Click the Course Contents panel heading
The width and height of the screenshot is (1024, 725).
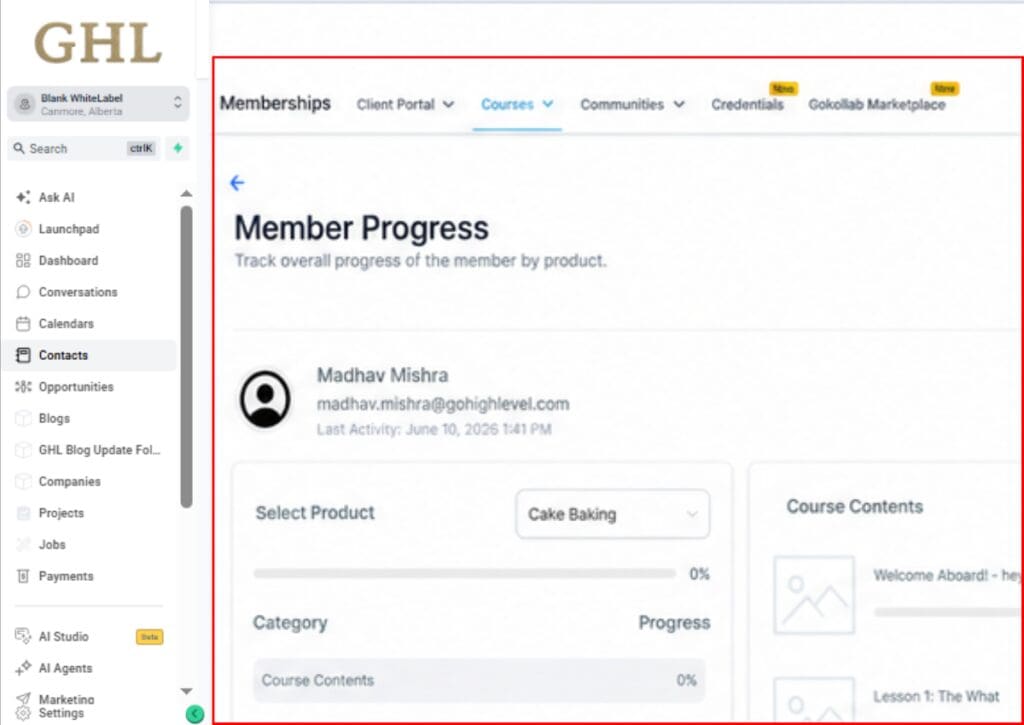click(854, 506)
